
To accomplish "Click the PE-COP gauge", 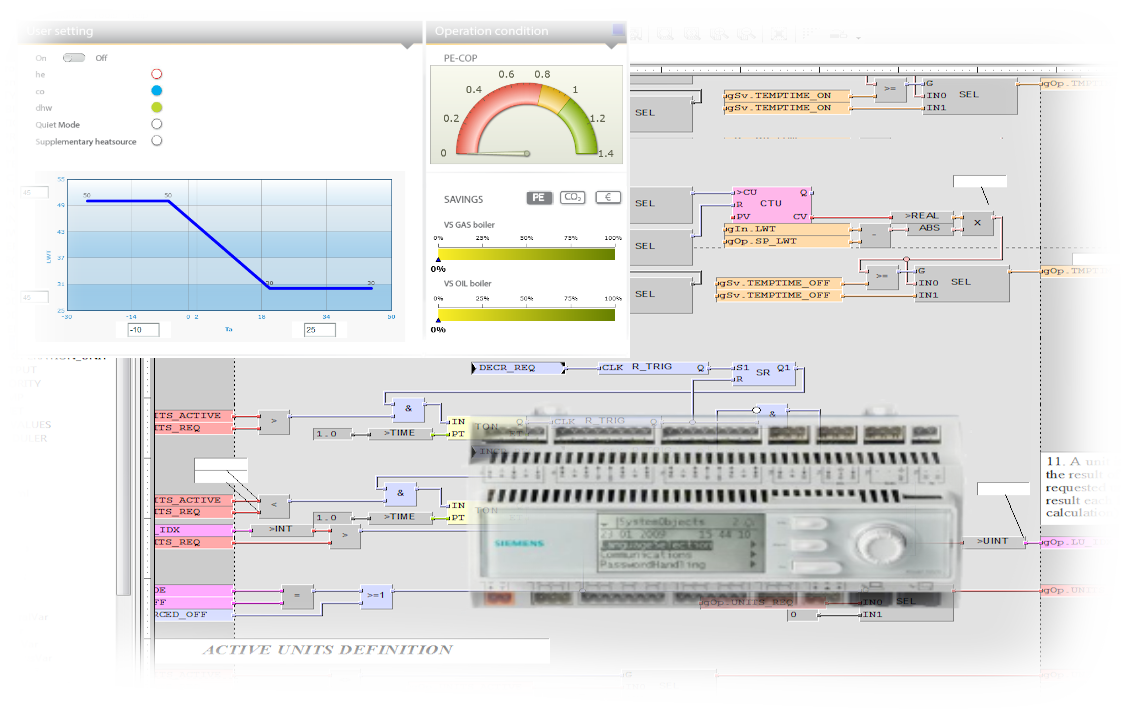I will (x=527, y=114).
